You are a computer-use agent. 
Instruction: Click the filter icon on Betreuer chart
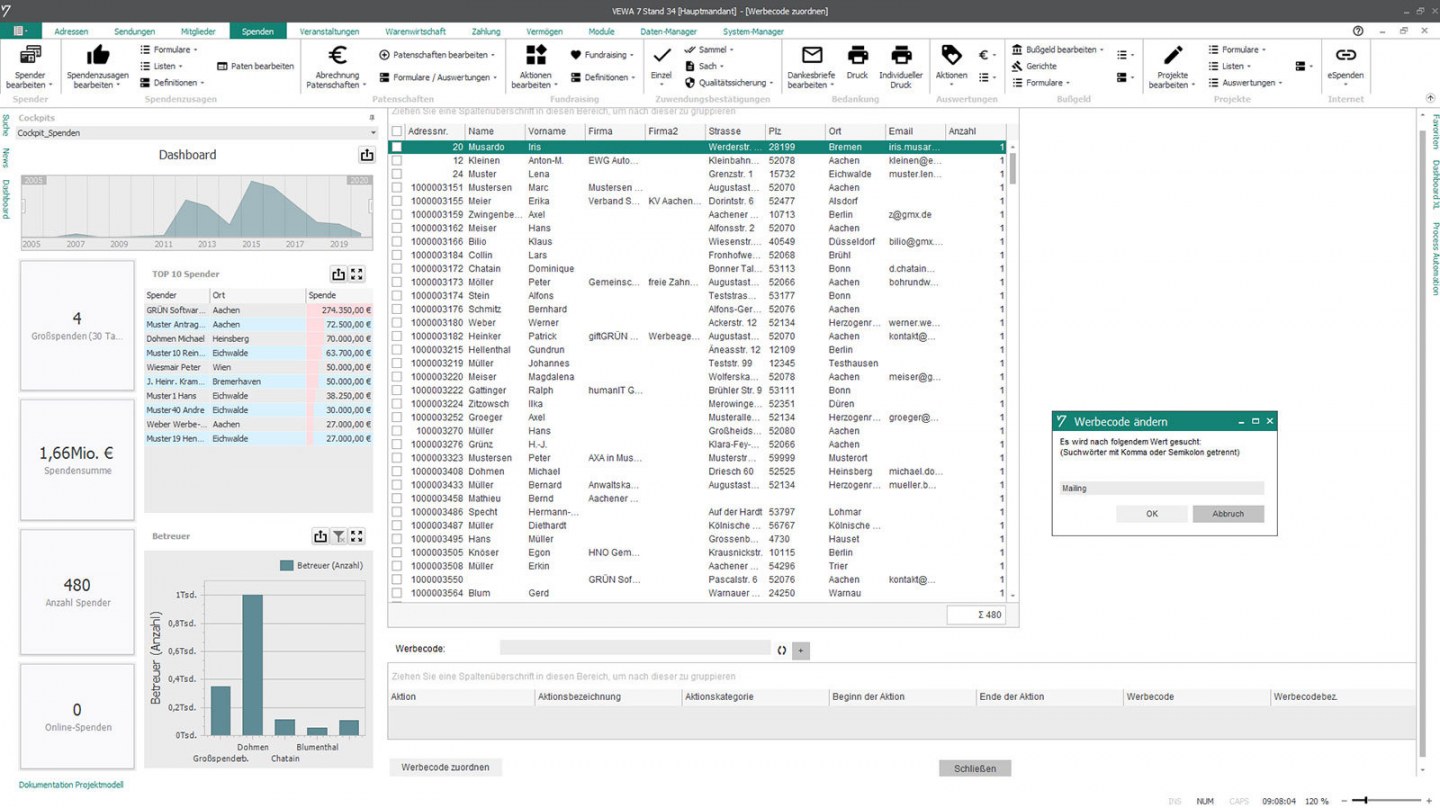(x=338, y=536)
